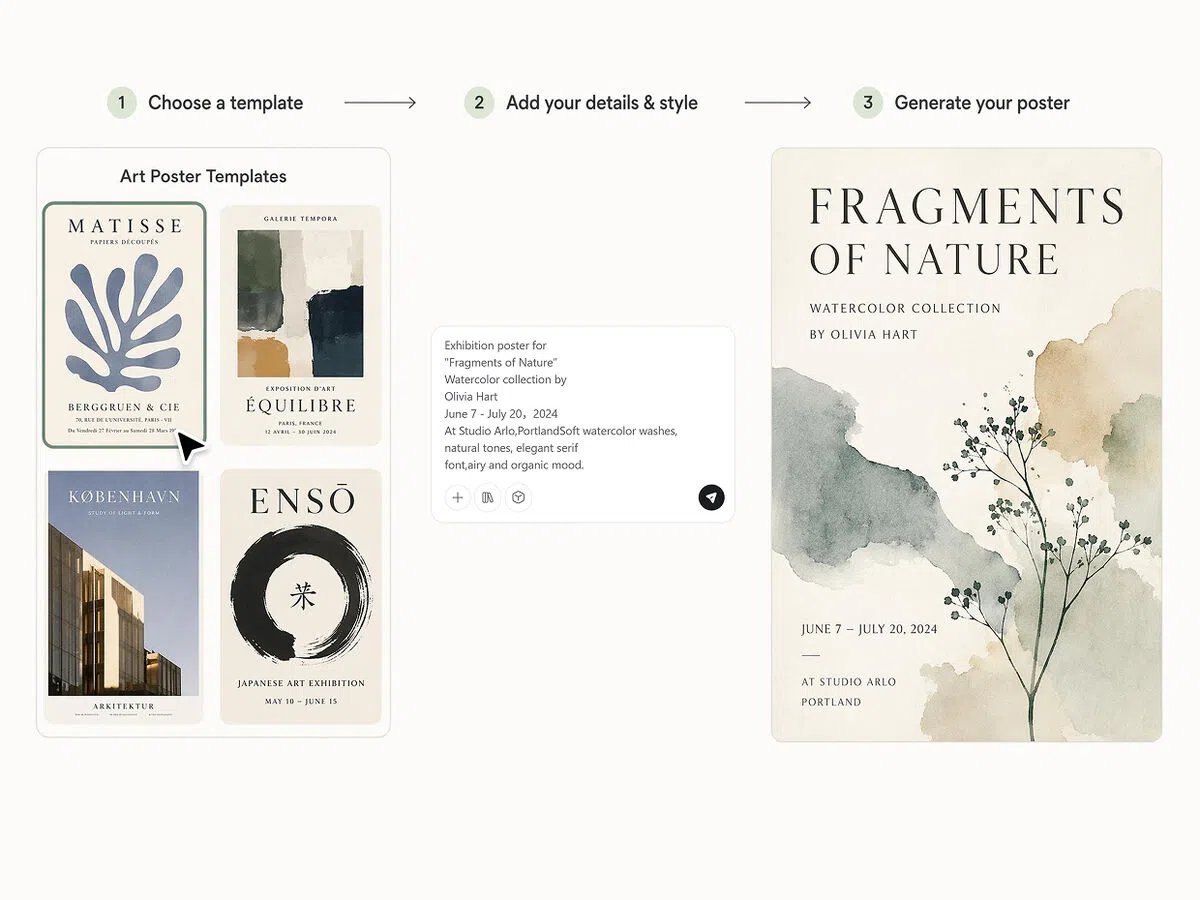This screenshot has height=900, width=1200.
Task: Open the generated Fragments of Nature poster
Action: coord(966,445)
